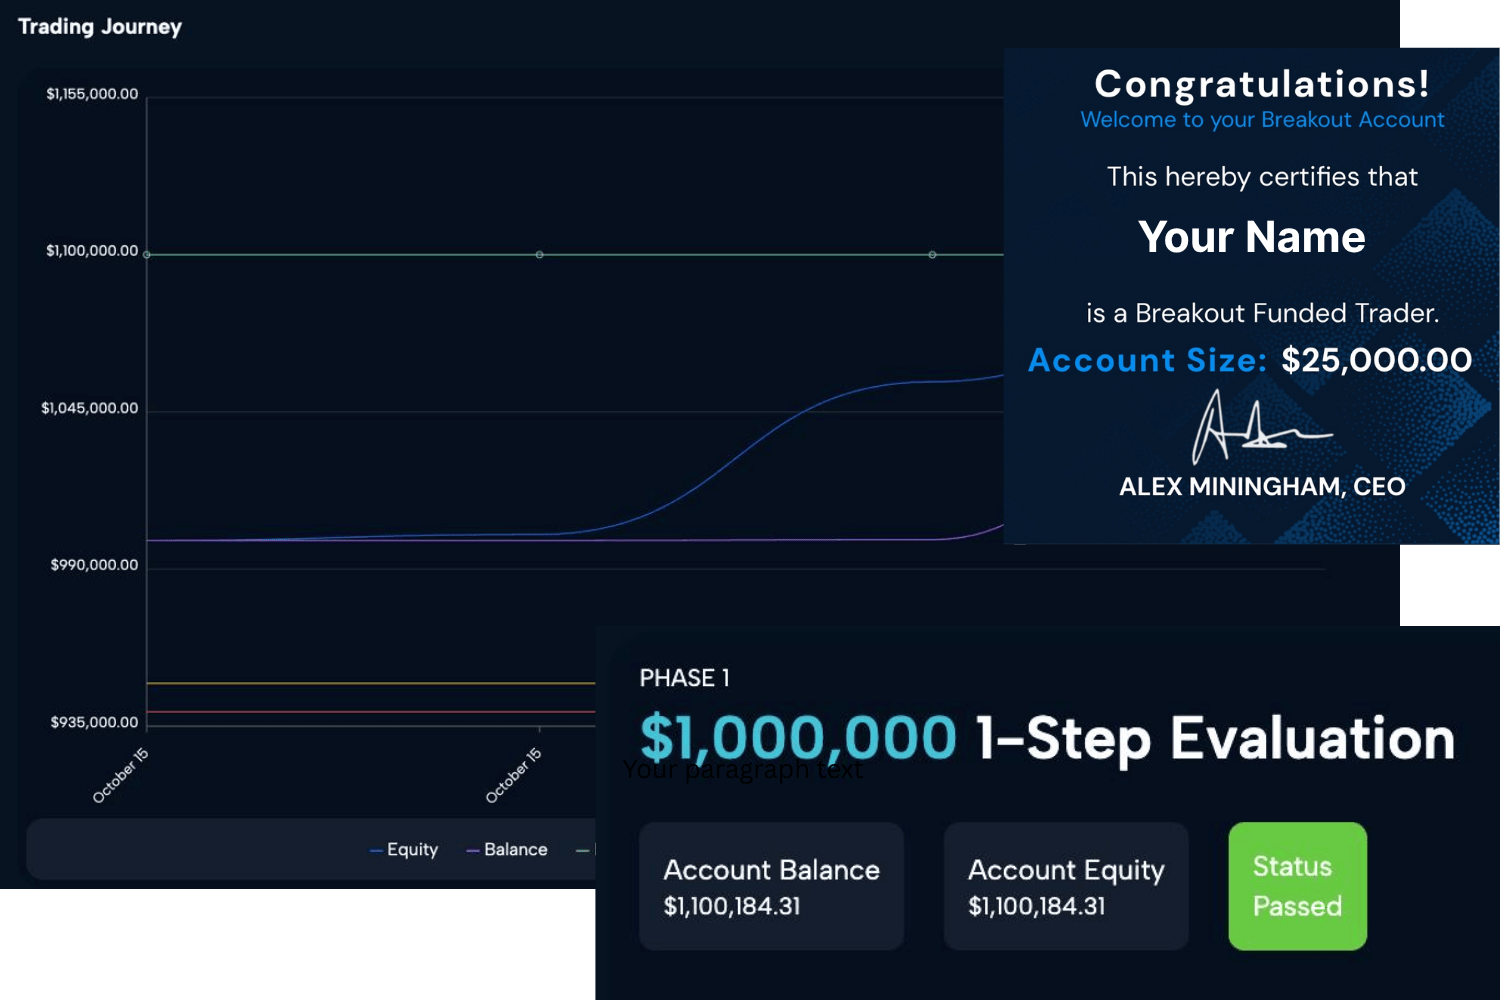Click the PHASE 1 label

pos(685,678)
